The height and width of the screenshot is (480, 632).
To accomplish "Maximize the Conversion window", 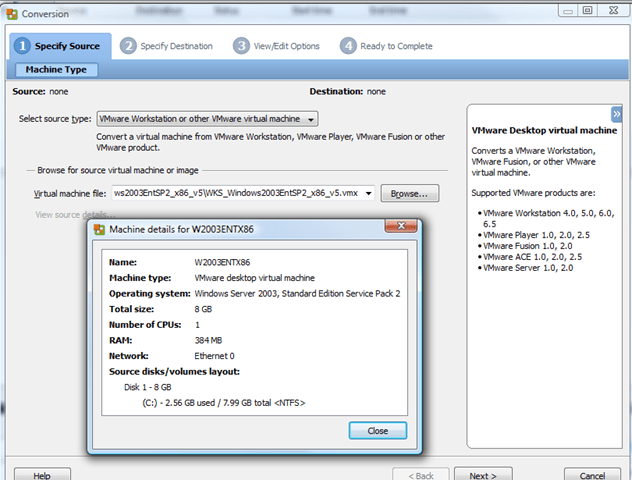I will pyautogui.click(x=587, y=10).
